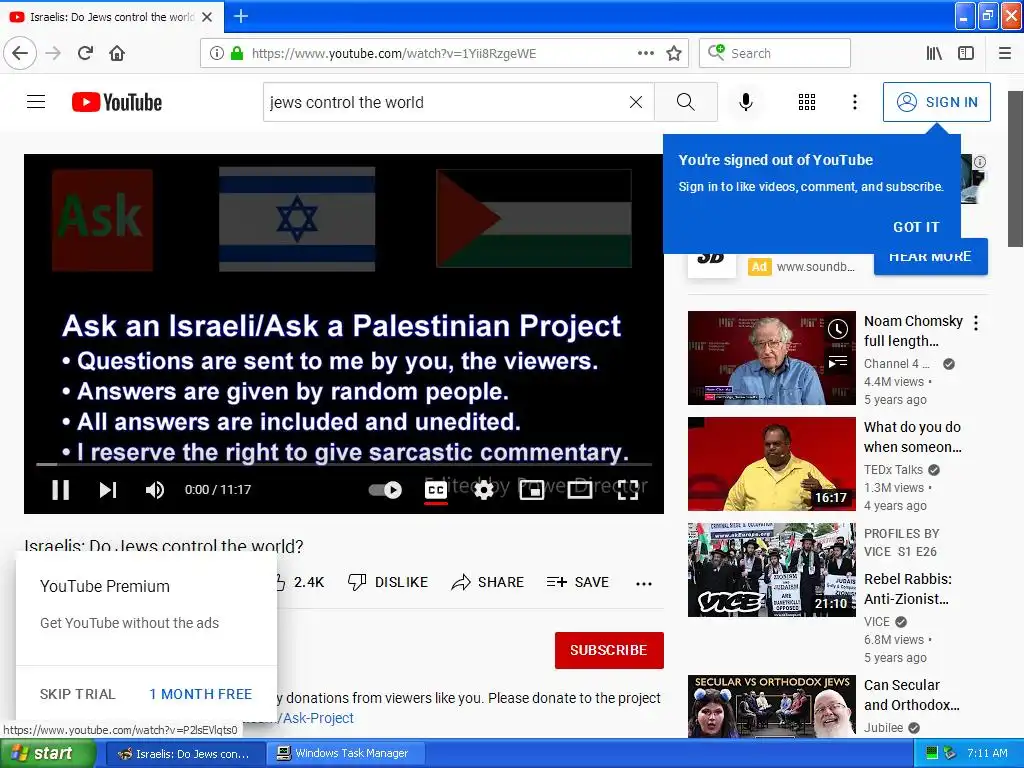Follow the Ask-Project donation link
This screenshot has height=768, width=1024.
(x=316, y=718)
